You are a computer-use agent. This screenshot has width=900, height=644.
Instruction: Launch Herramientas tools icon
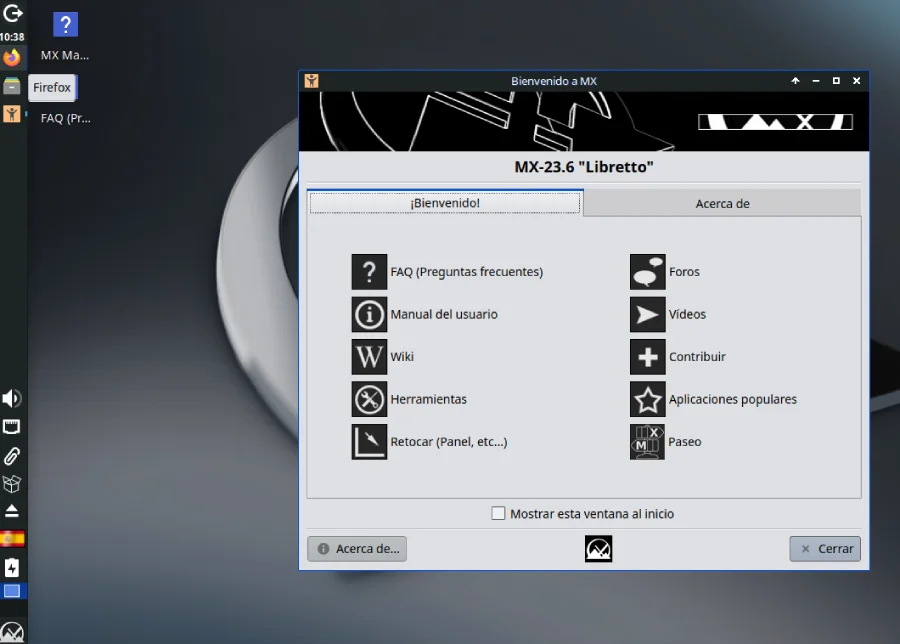click(x=369, y=400)
